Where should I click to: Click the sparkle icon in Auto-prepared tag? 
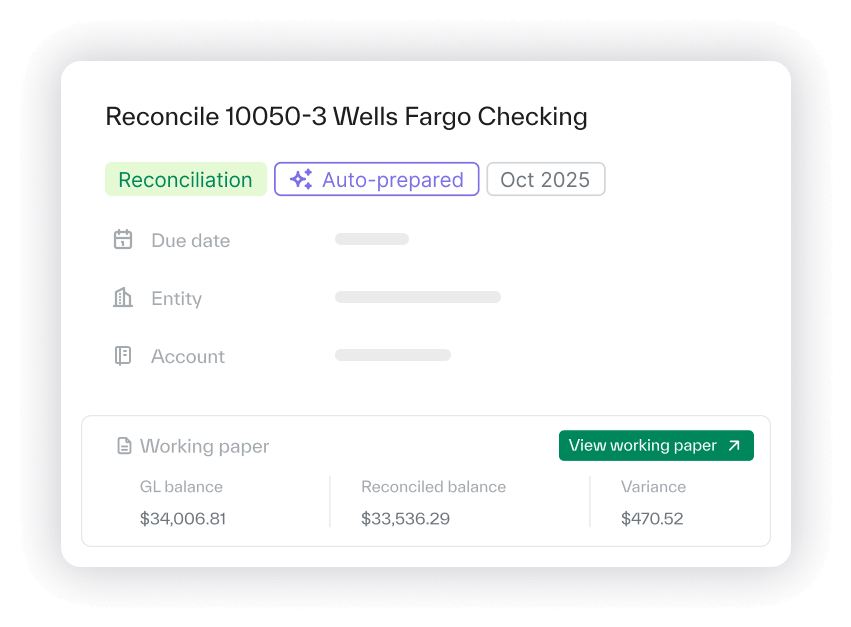click(301, 180)
